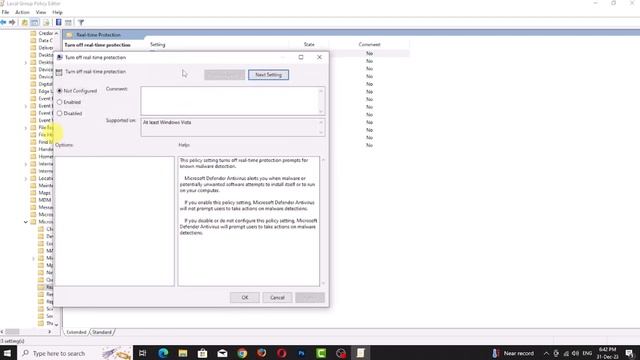
Task: Collapse the expanded Microsoft Defender tree node
Action: 26,222
